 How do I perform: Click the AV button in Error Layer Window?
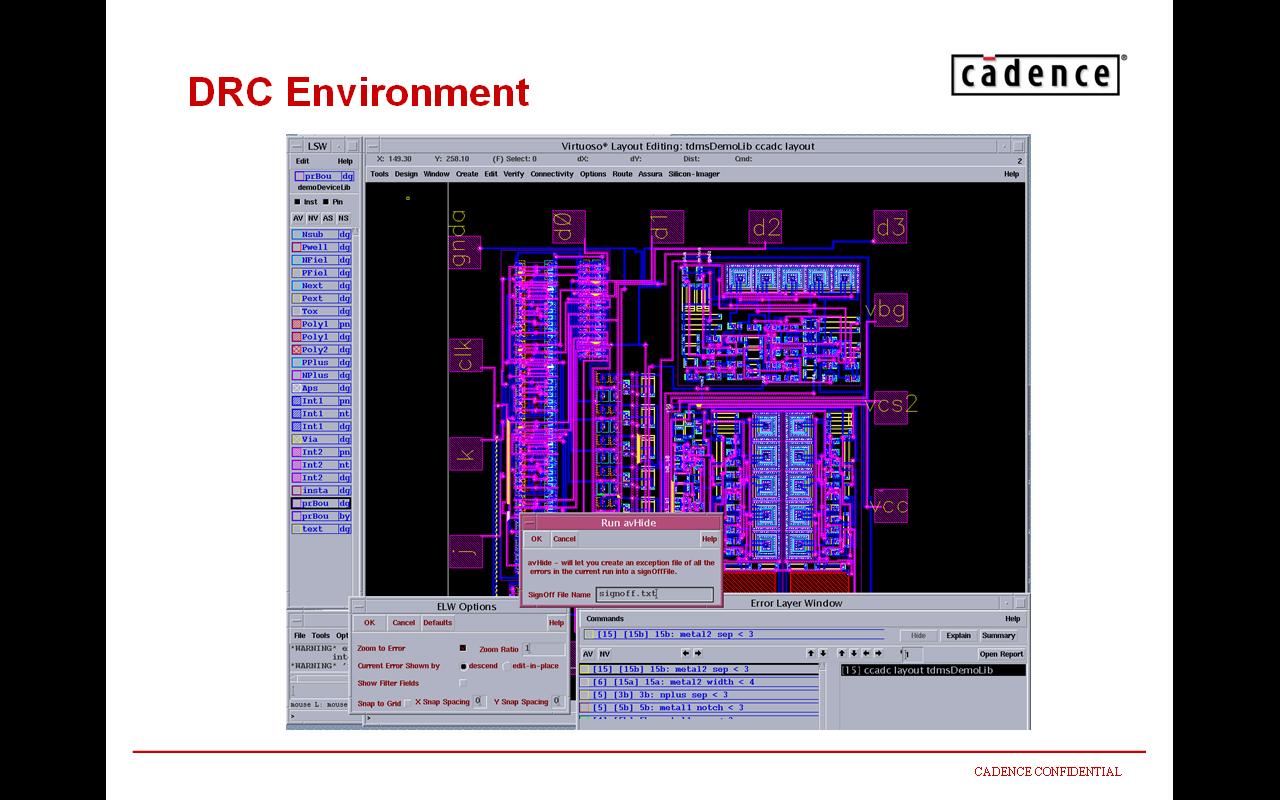click(588, 654)
